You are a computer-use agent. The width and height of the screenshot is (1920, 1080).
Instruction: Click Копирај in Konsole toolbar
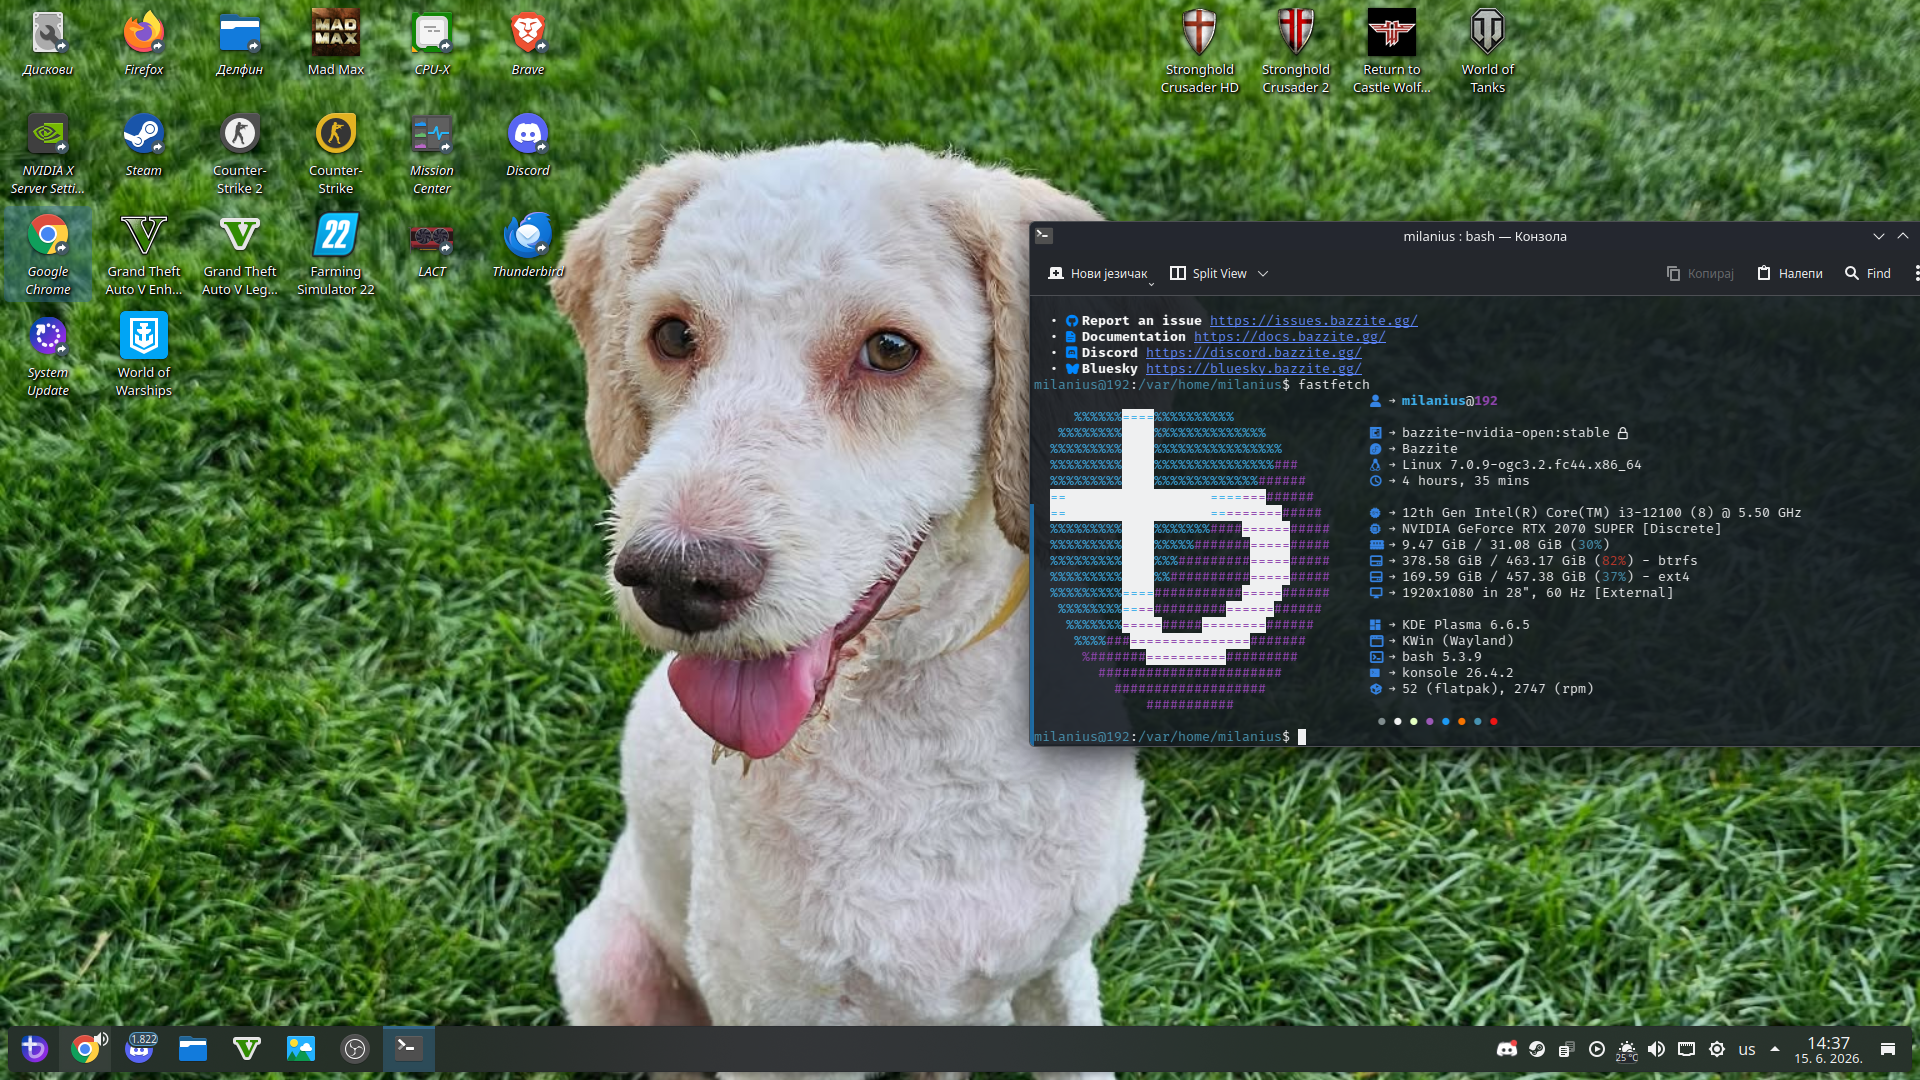click(x=1700, y=273)
